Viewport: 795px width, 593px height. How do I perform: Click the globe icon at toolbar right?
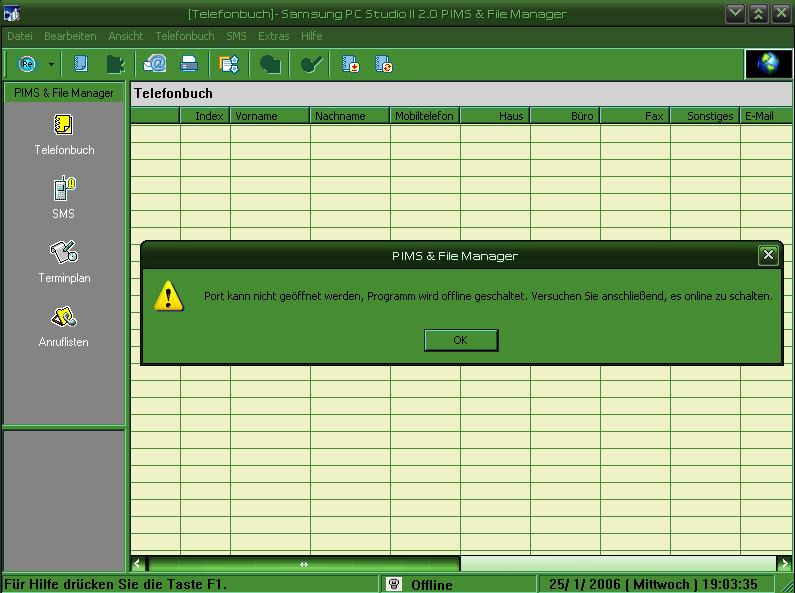(768, 64)
